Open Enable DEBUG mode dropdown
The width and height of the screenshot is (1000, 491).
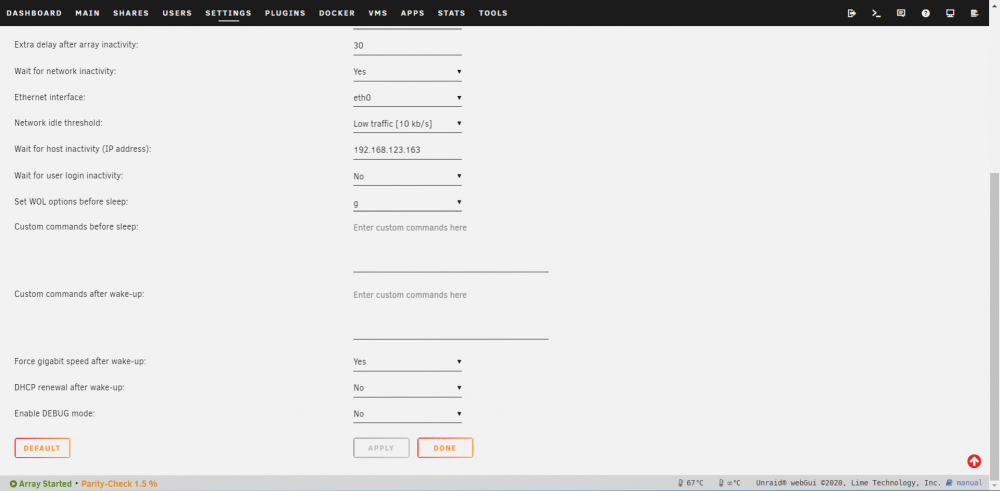coord(407,414)
